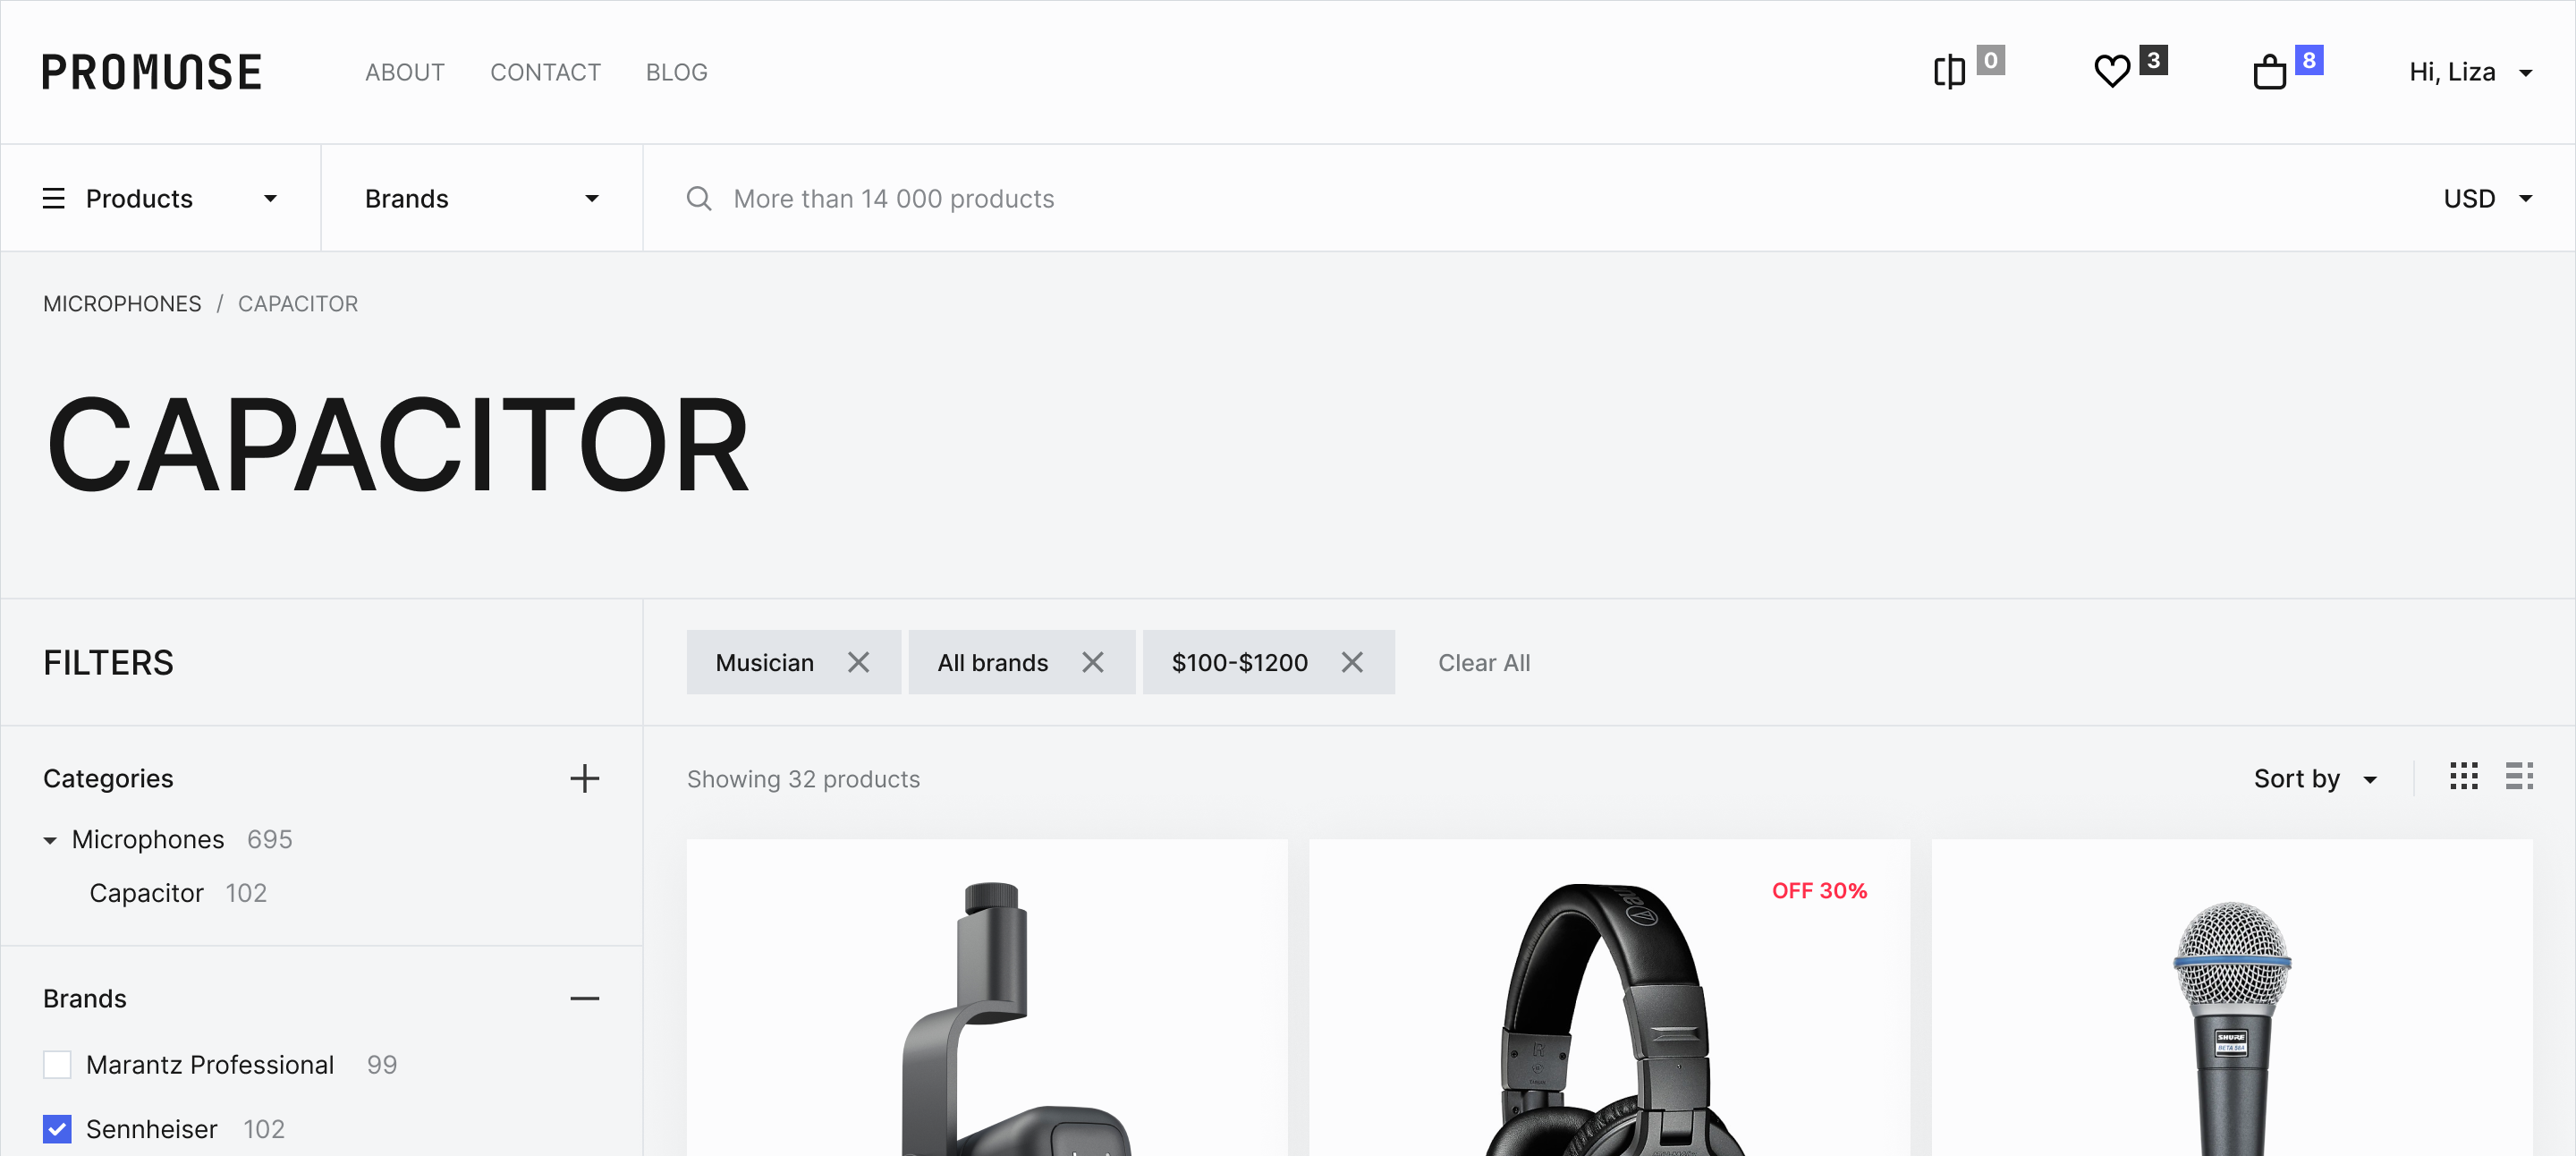This screenshot has width=2576, height=1156.
Task: Open the Sort by dropdown
Action: click(x=2315, y=779)
